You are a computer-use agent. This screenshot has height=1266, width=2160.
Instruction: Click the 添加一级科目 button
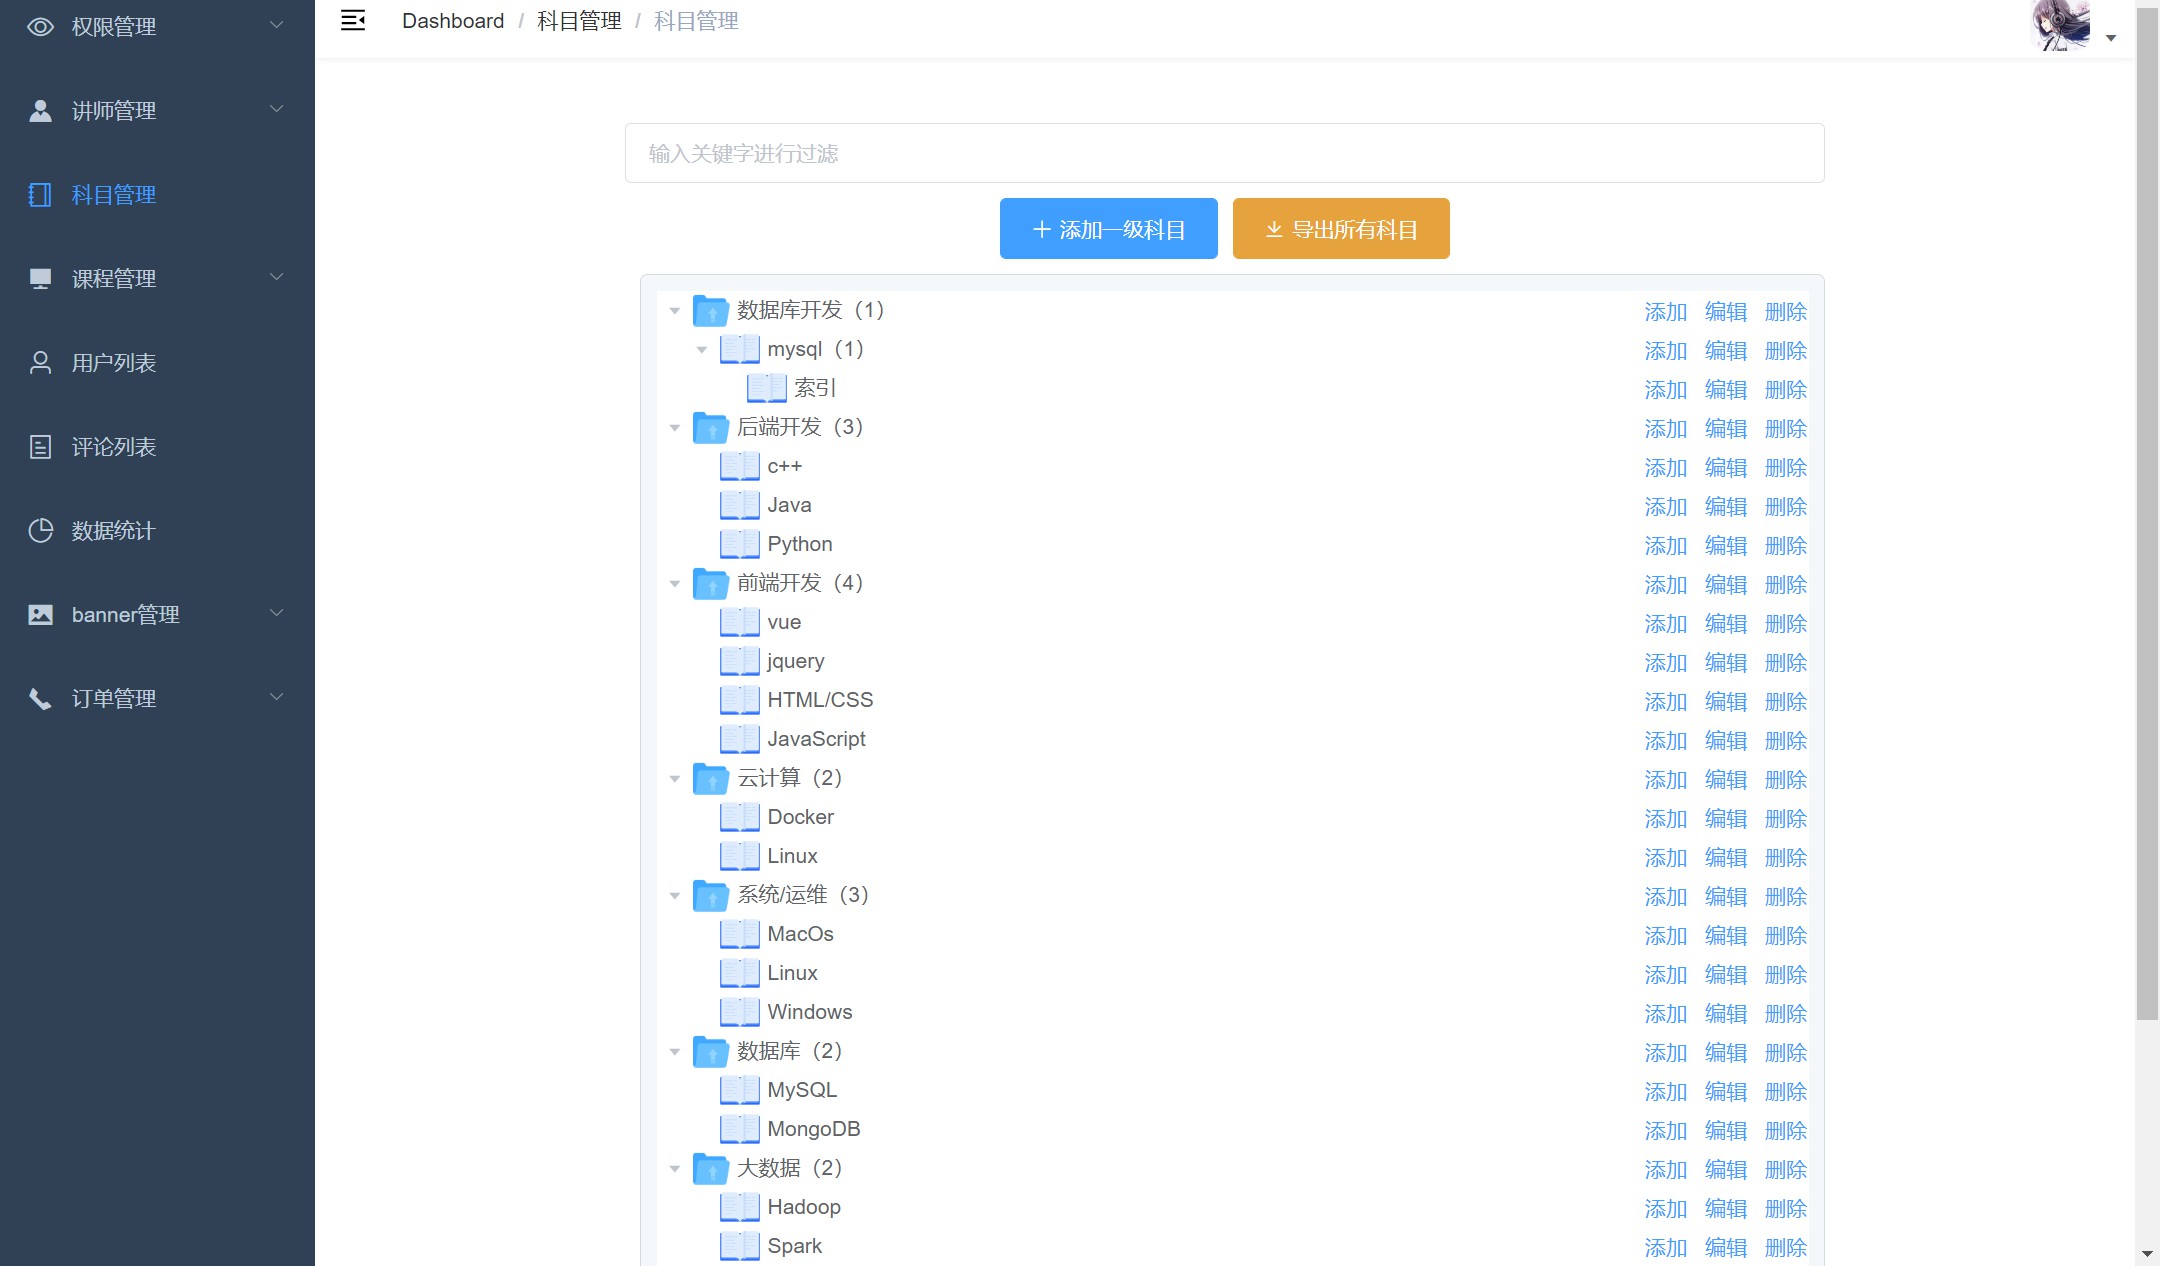(1108, 229)
